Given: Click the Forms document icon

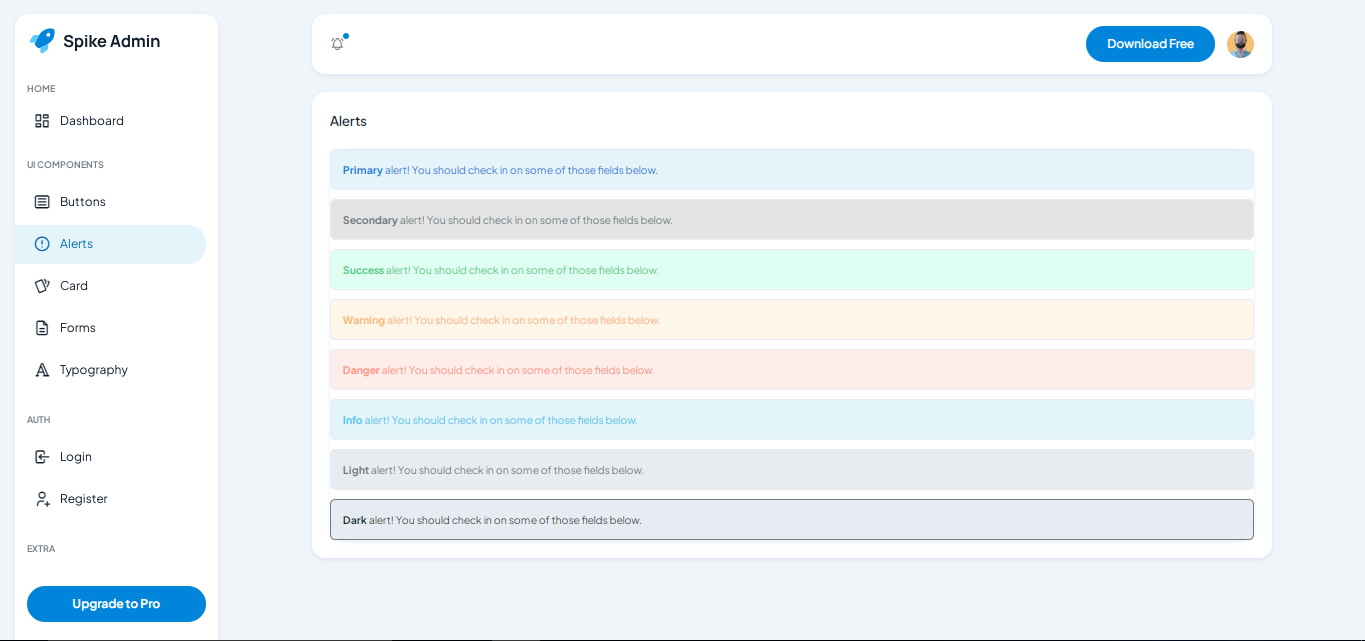Looking at the screenshot, I should [x=42, y=328].
